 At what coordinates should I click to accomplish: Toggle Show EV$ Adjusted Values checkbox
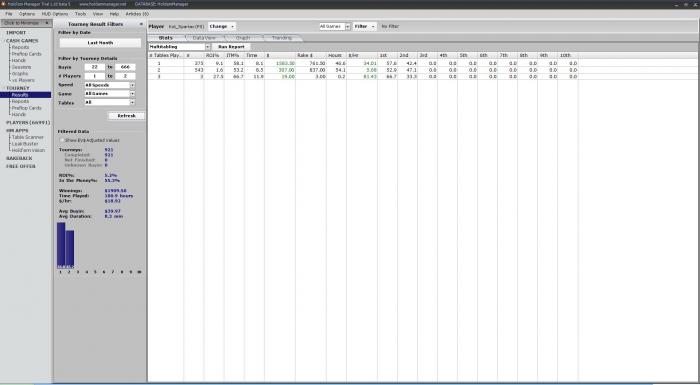pos(62,140)
